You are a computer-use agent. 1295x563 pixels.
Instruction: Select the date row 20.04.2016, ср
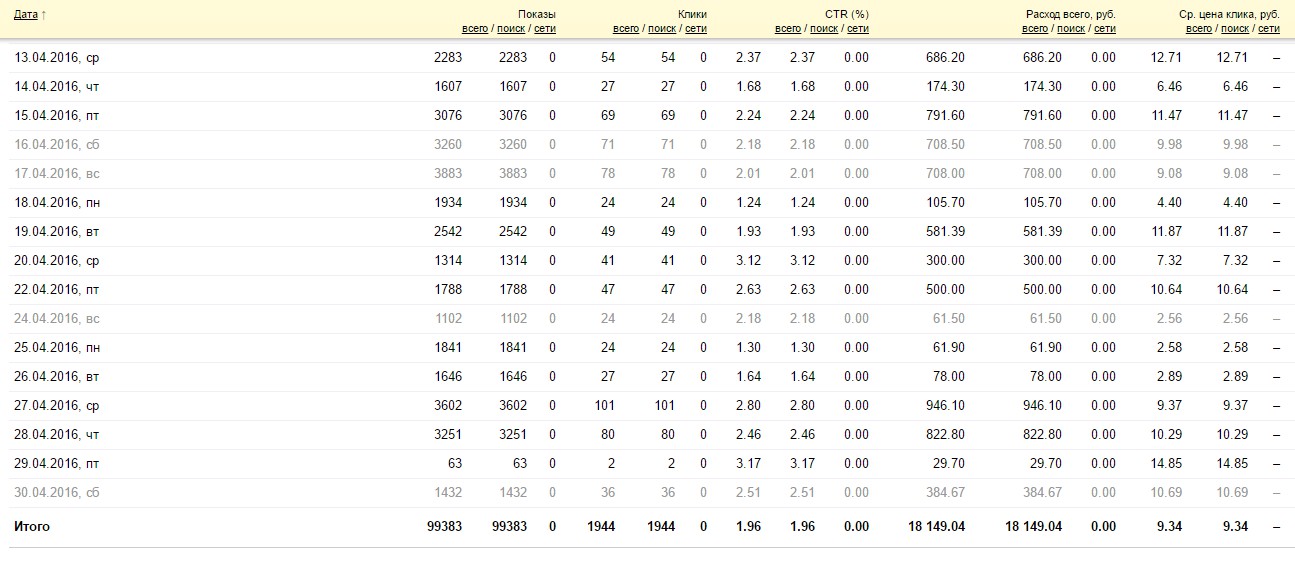coord(57,261)
